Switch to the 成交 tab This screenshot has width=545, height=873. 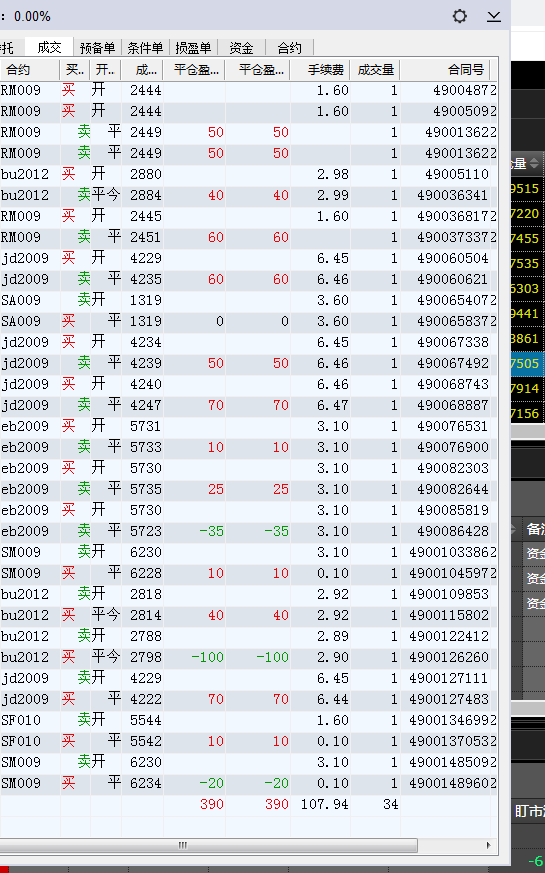[49, 47]
